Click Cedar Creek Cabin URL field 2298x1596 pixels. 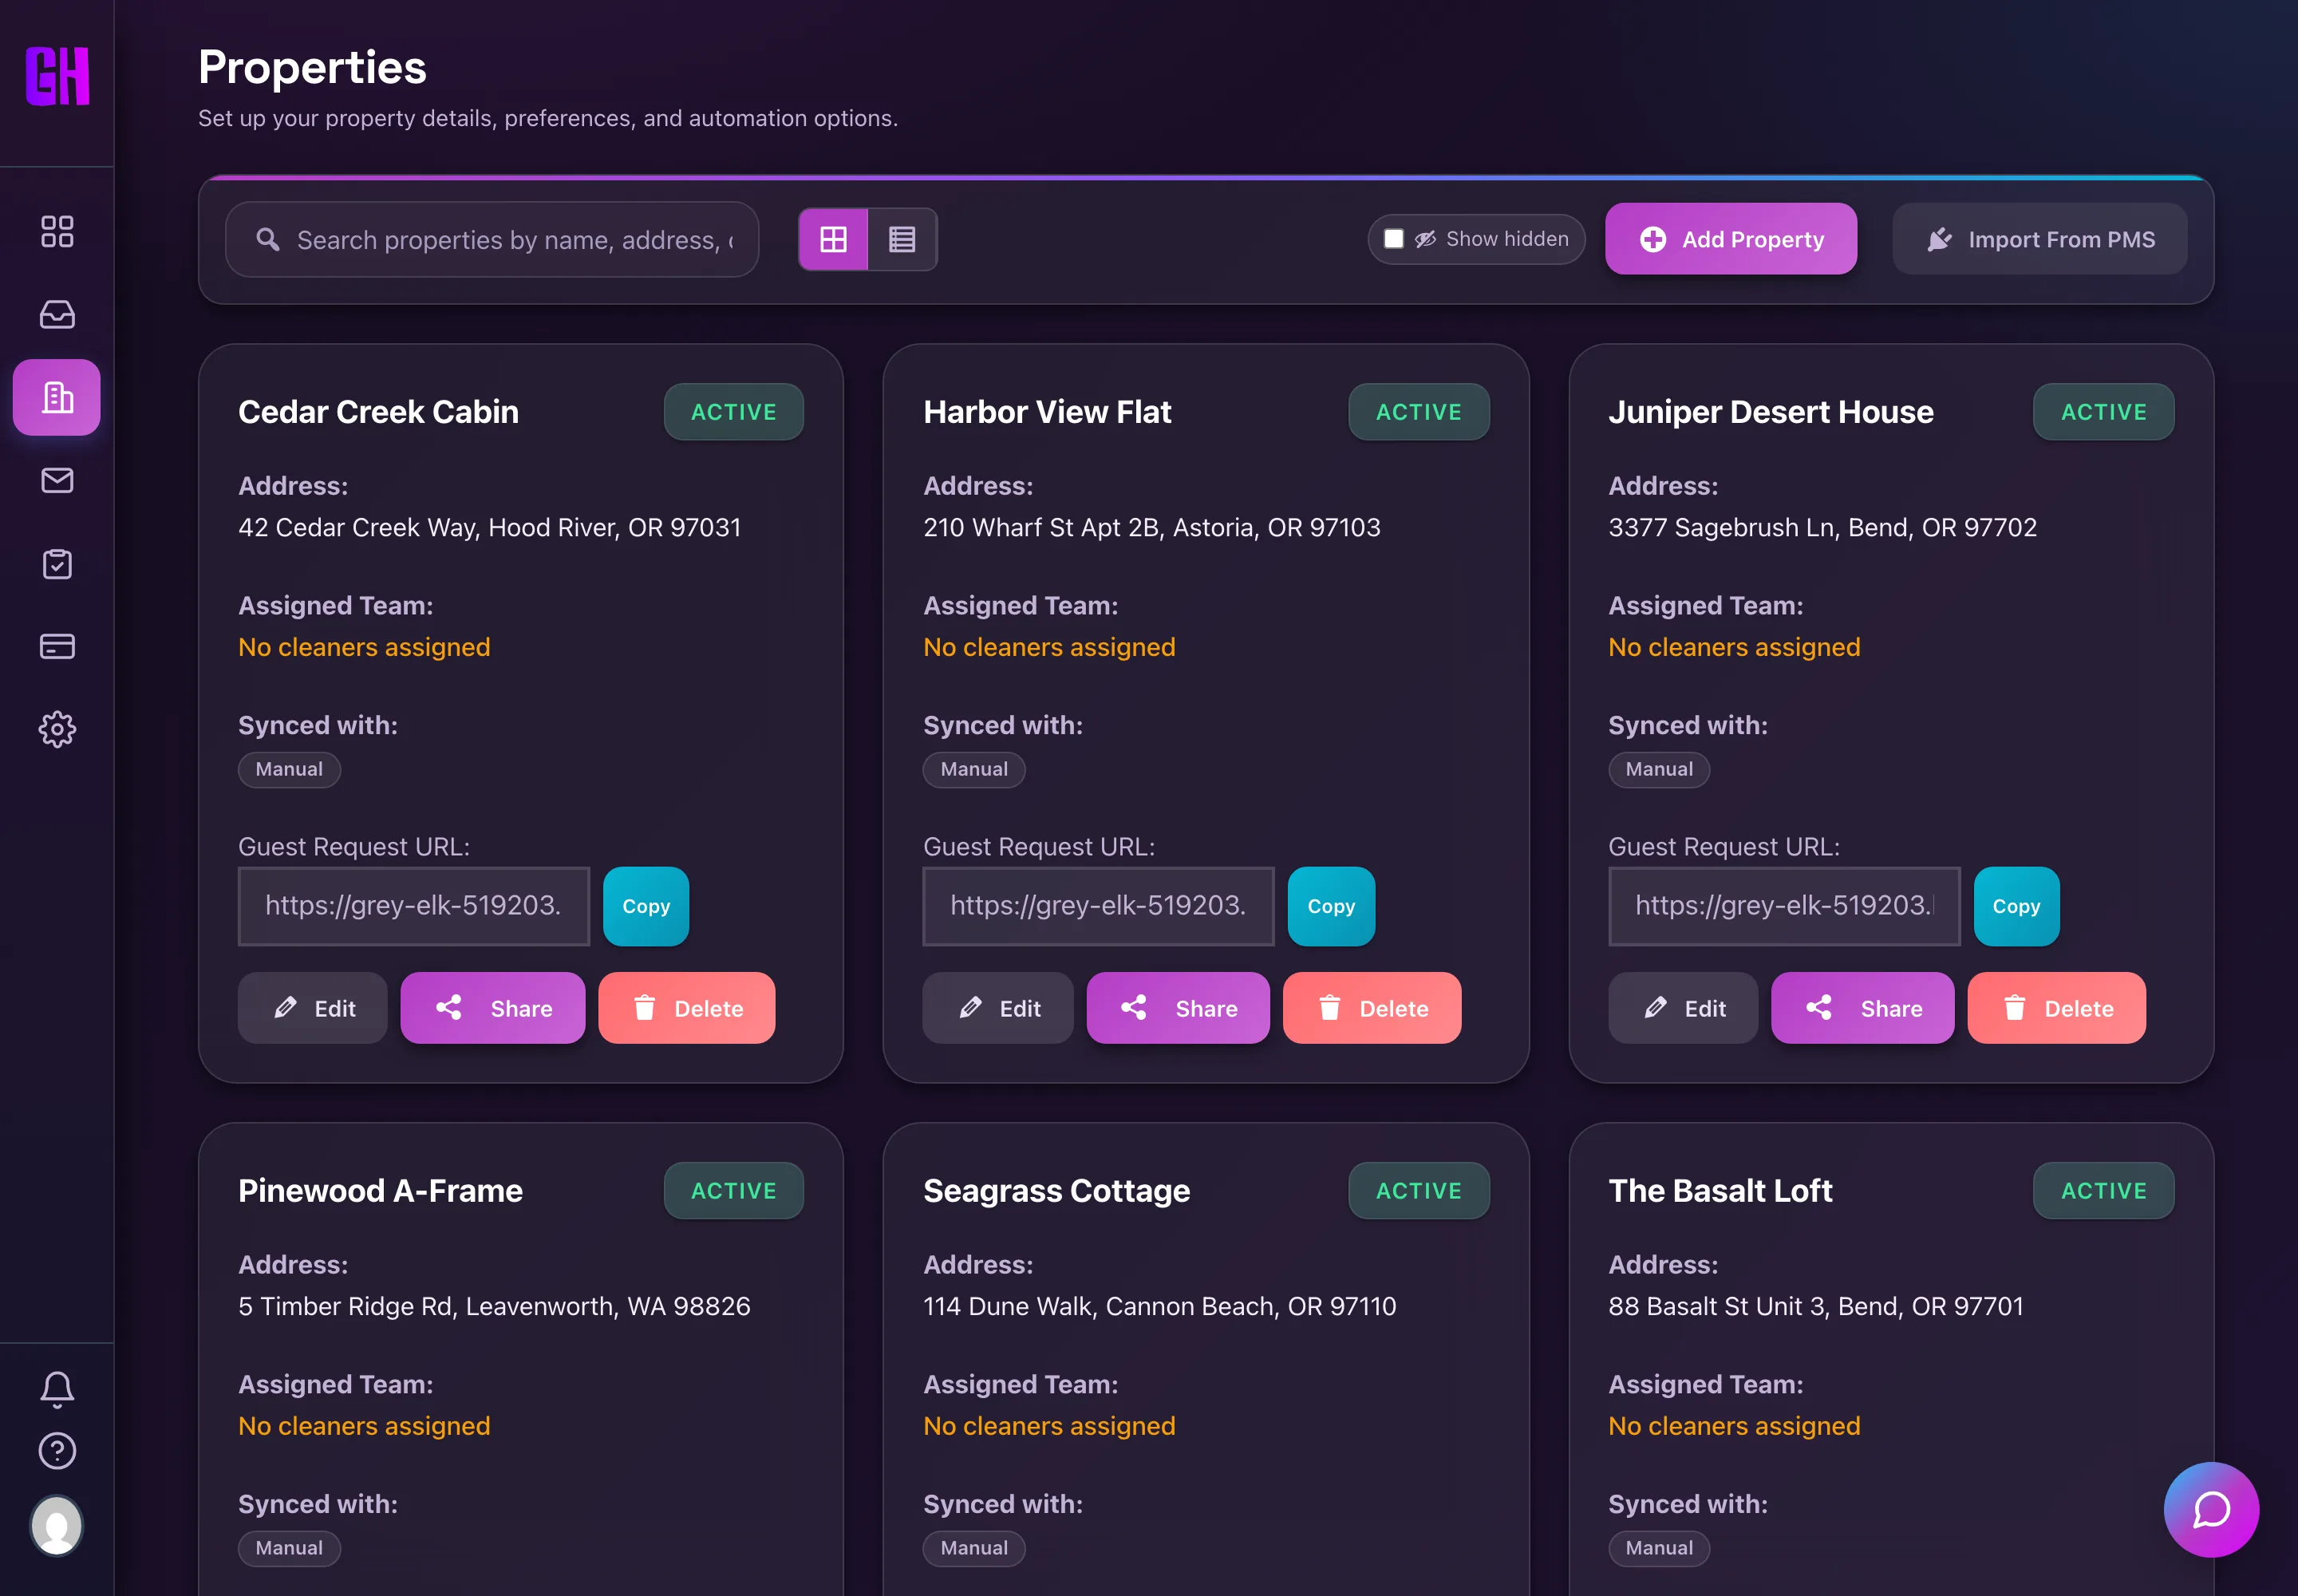414,906
